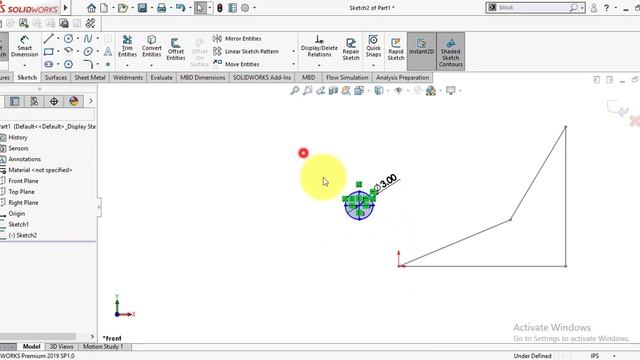Select Front Plane in the tree

coord(23,181)
